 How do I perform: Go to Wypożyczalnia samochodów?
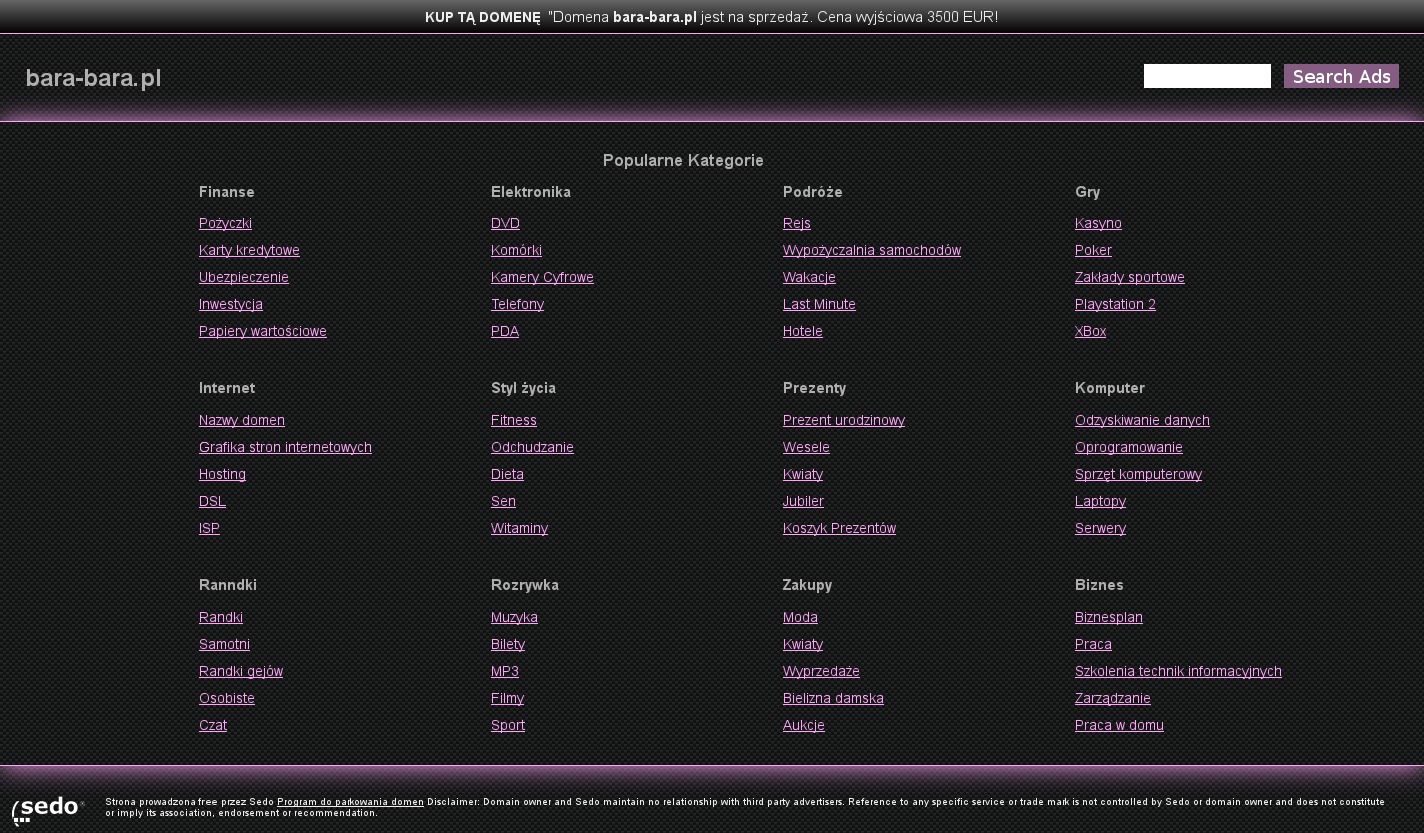point(871,250)
